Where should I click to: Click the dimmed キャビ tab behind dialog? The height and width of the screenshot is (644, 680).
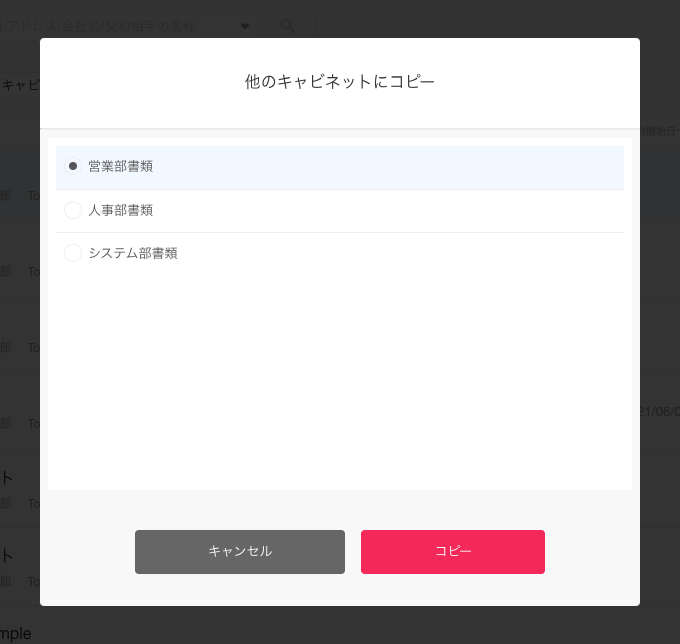(18, 85)
